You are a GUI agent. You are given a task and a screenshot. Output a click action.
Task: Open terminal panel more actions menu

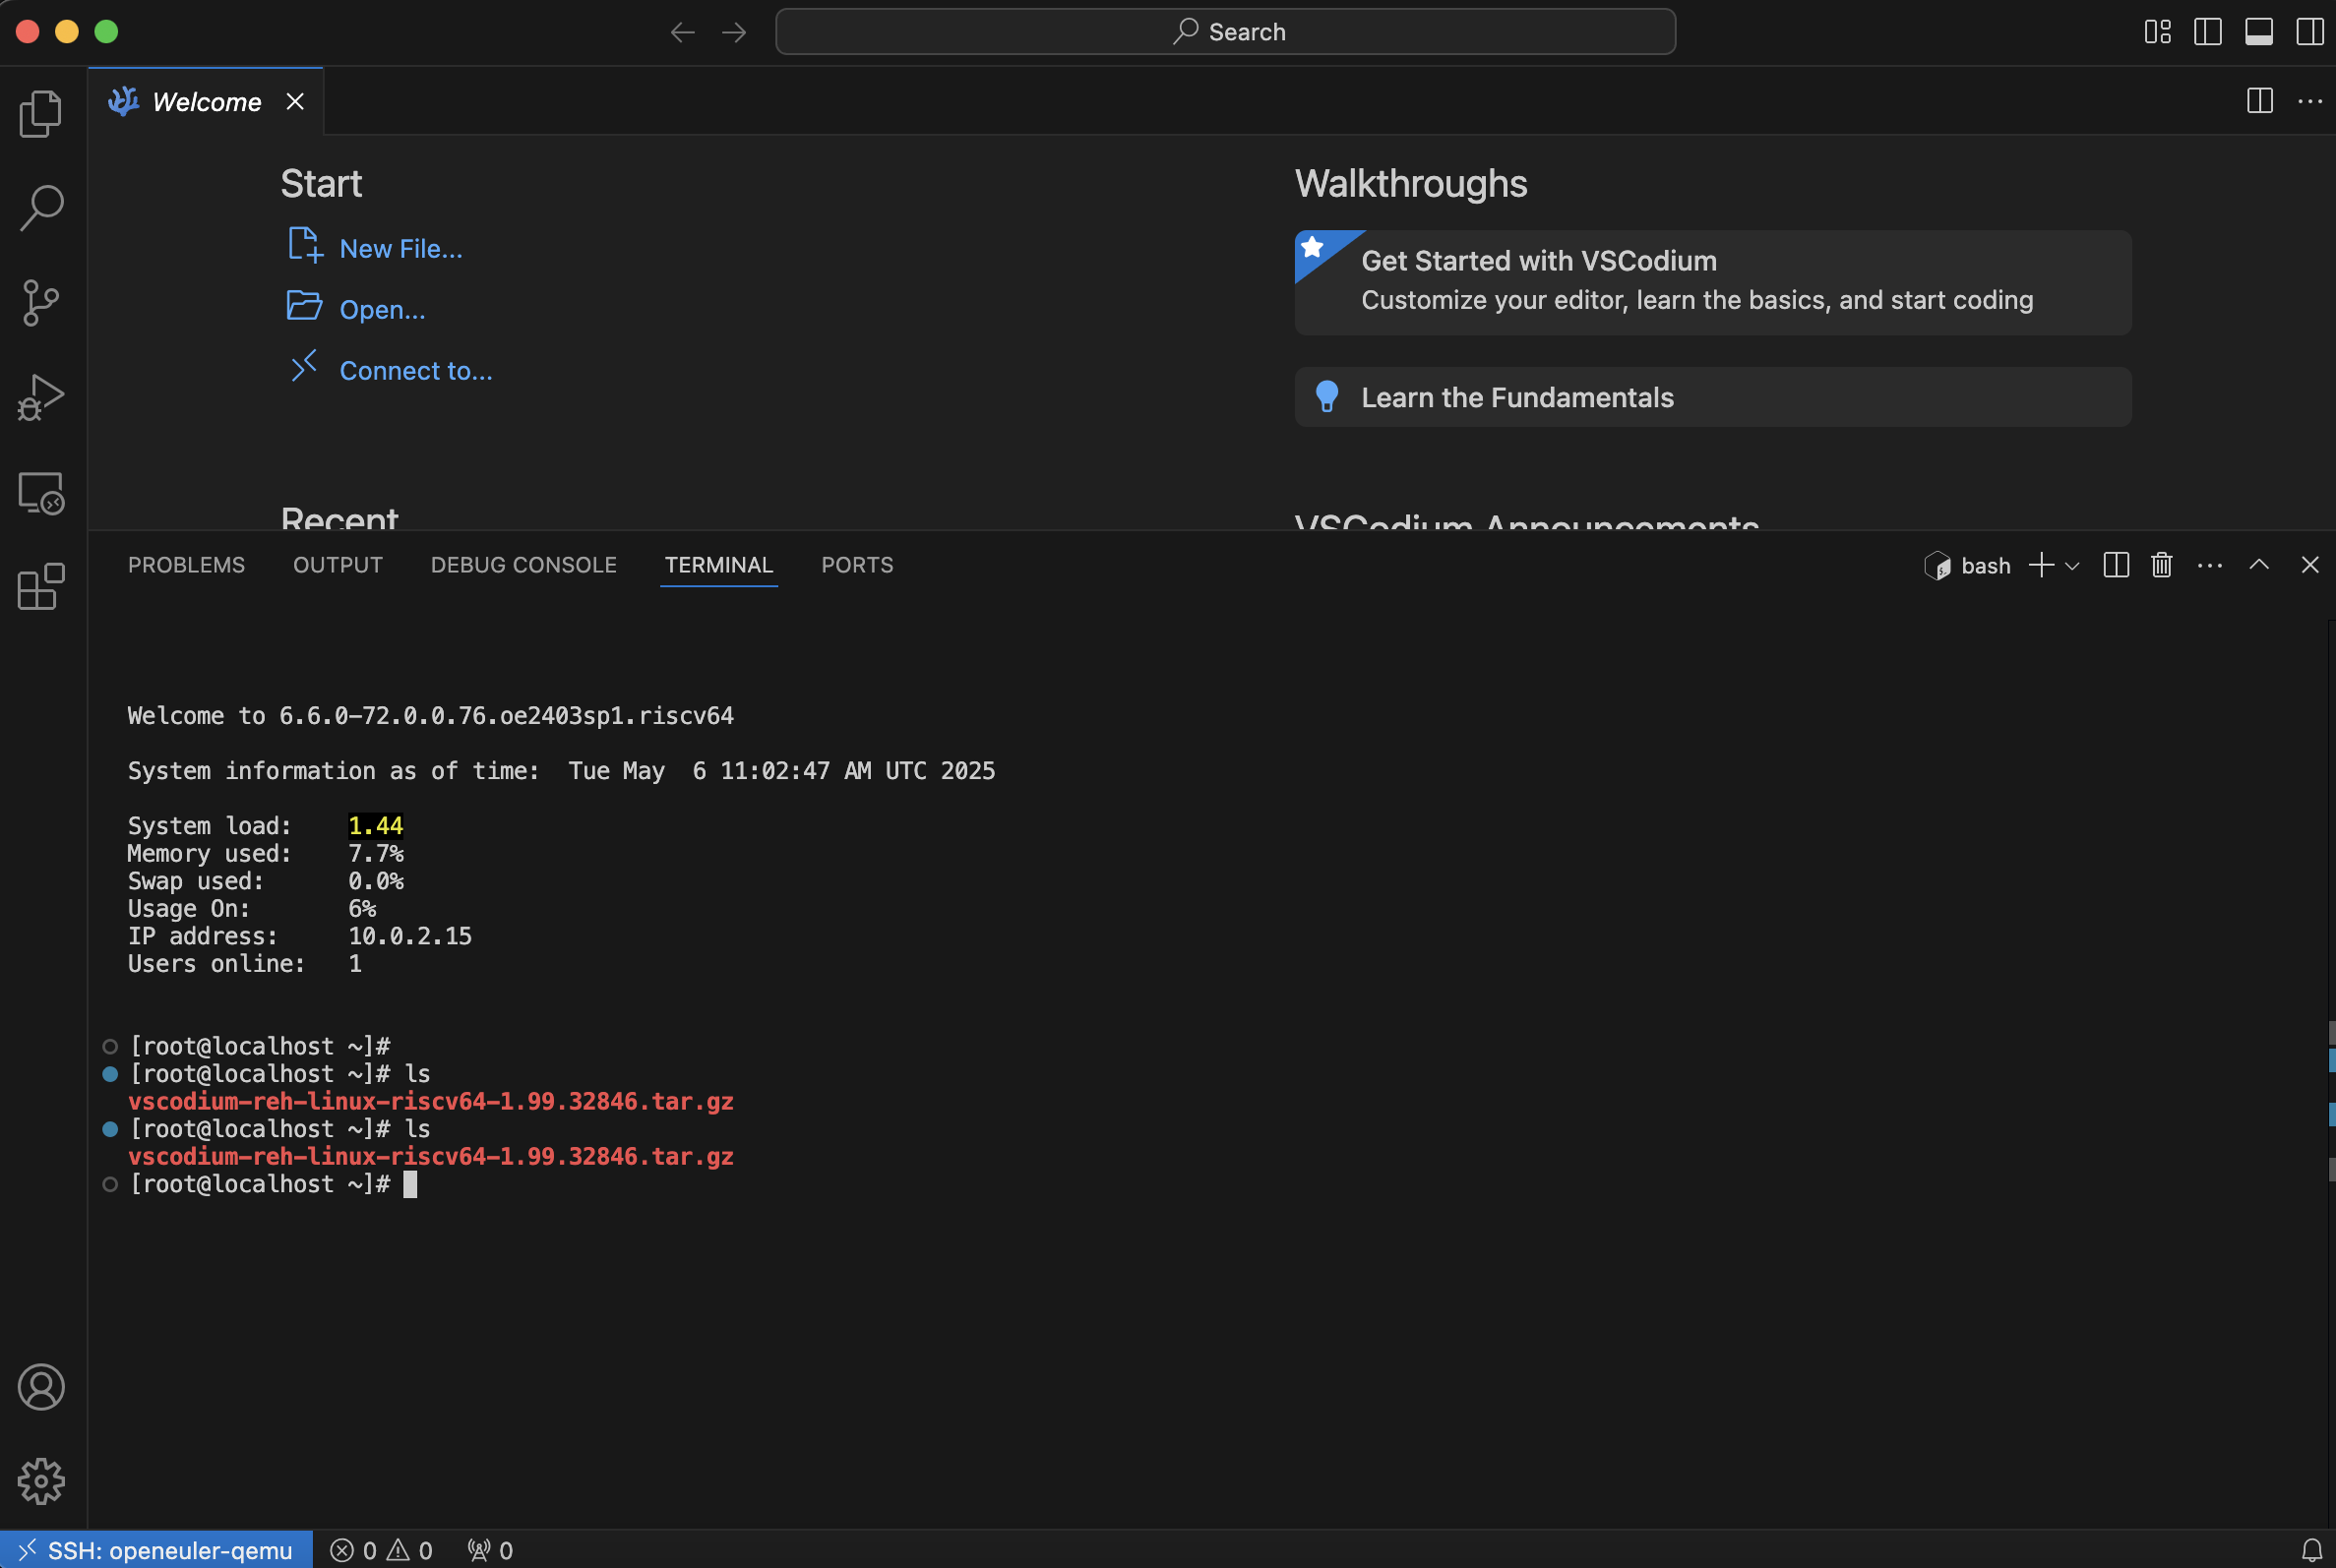pyautogui.click(x=2209, y=565)
